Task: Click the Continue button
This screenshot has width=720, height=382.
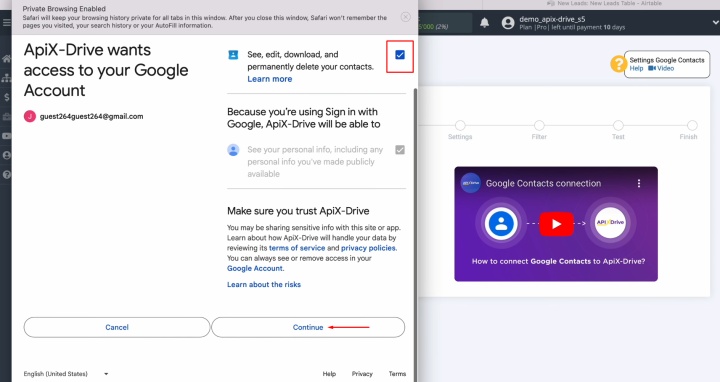Action: pyautogui.click(x=308, y=327)
